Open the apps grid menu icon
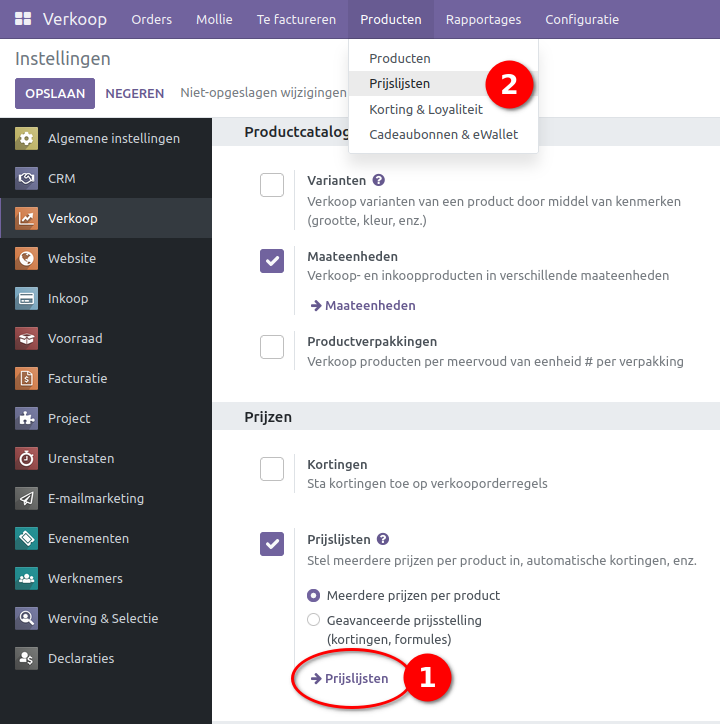This screenshot has width=720, height=724. (x=23, y=19)
